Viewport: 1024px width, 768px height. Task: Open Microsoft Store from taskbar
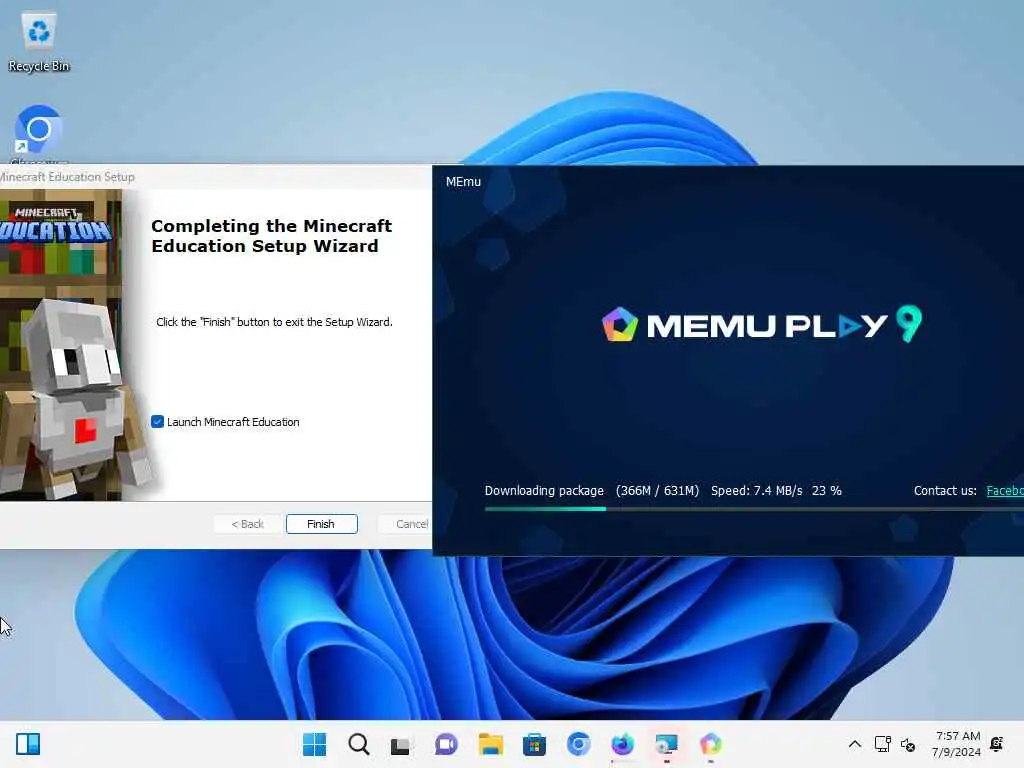coord(534,744)
